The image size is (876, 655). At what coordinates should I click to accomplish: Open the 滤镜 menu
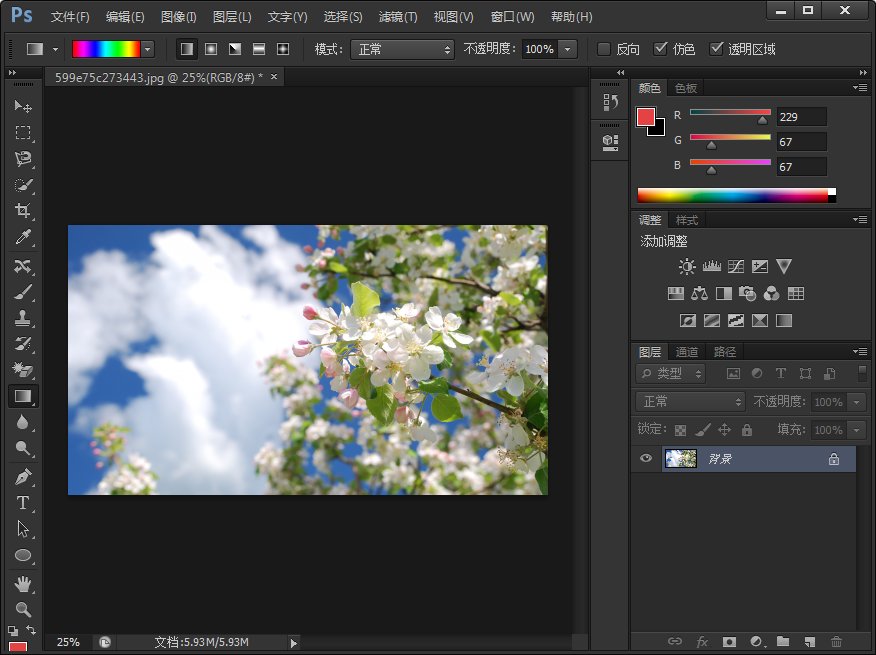[x=396, y=16]
